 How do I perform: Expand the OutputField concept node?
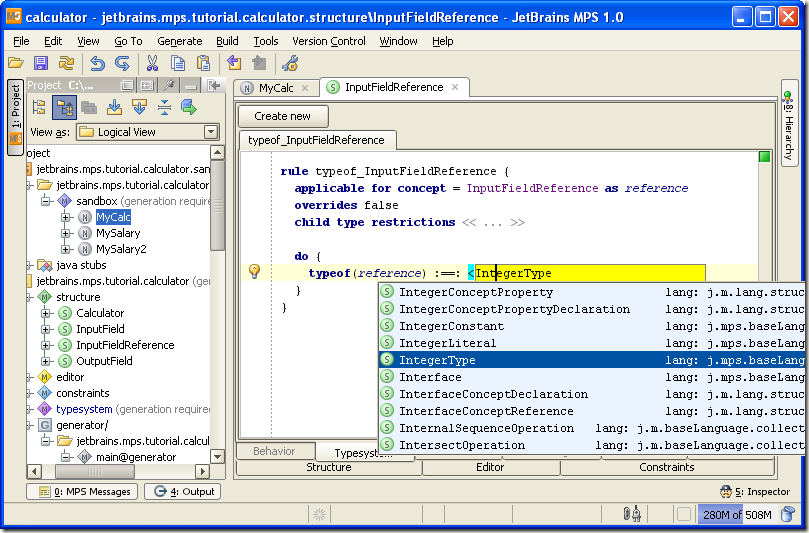45,361
